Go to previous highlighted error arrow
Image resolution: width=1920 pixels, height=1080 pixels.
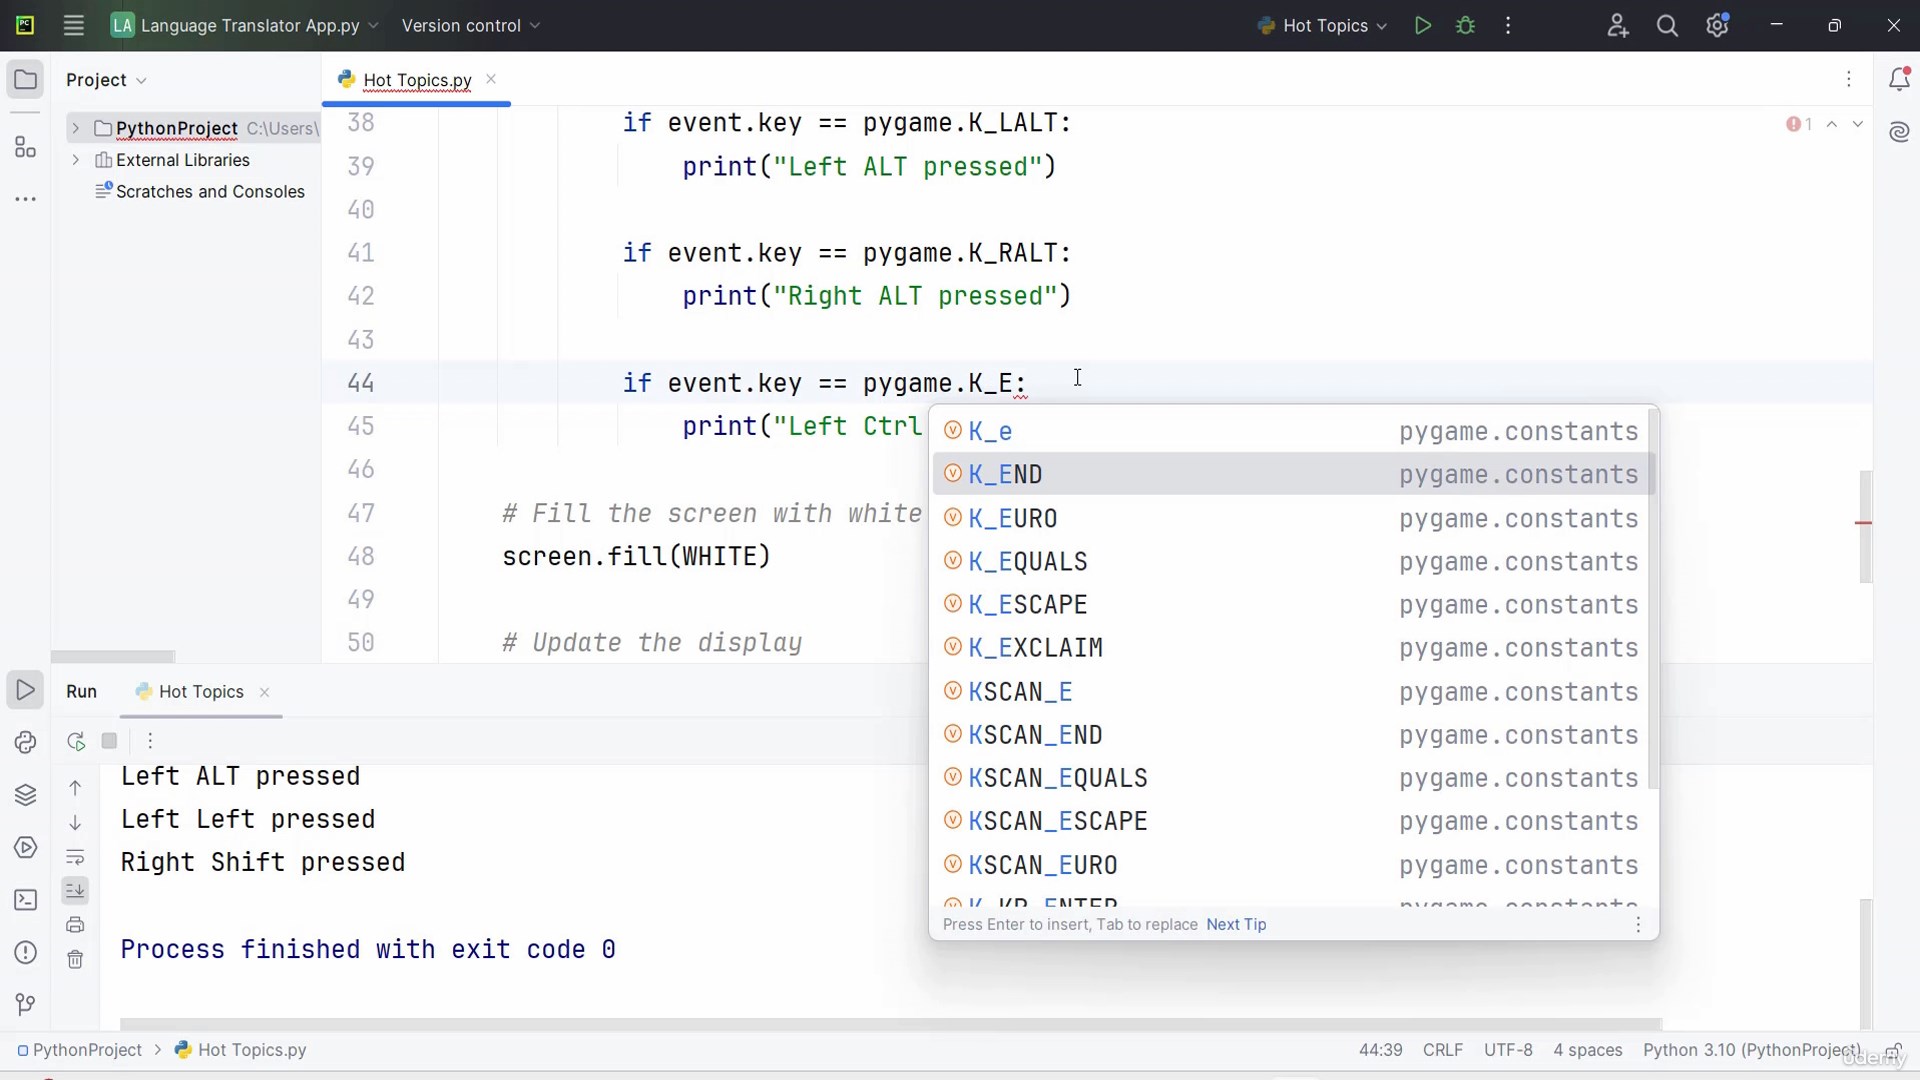(x=1832, y=125)
